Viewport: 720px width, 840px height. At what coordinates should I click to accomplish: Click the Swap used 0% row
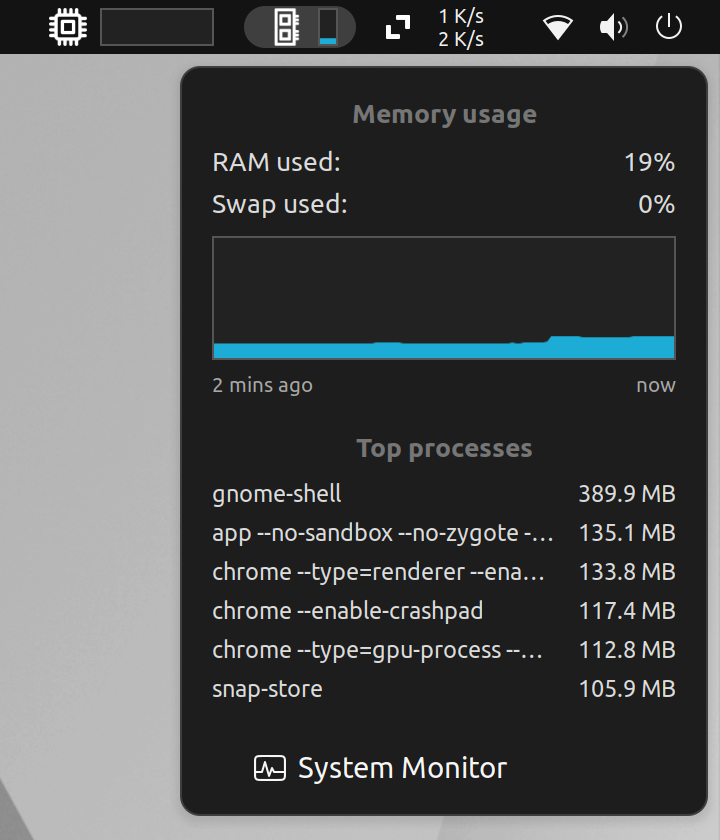pos(444,205)
